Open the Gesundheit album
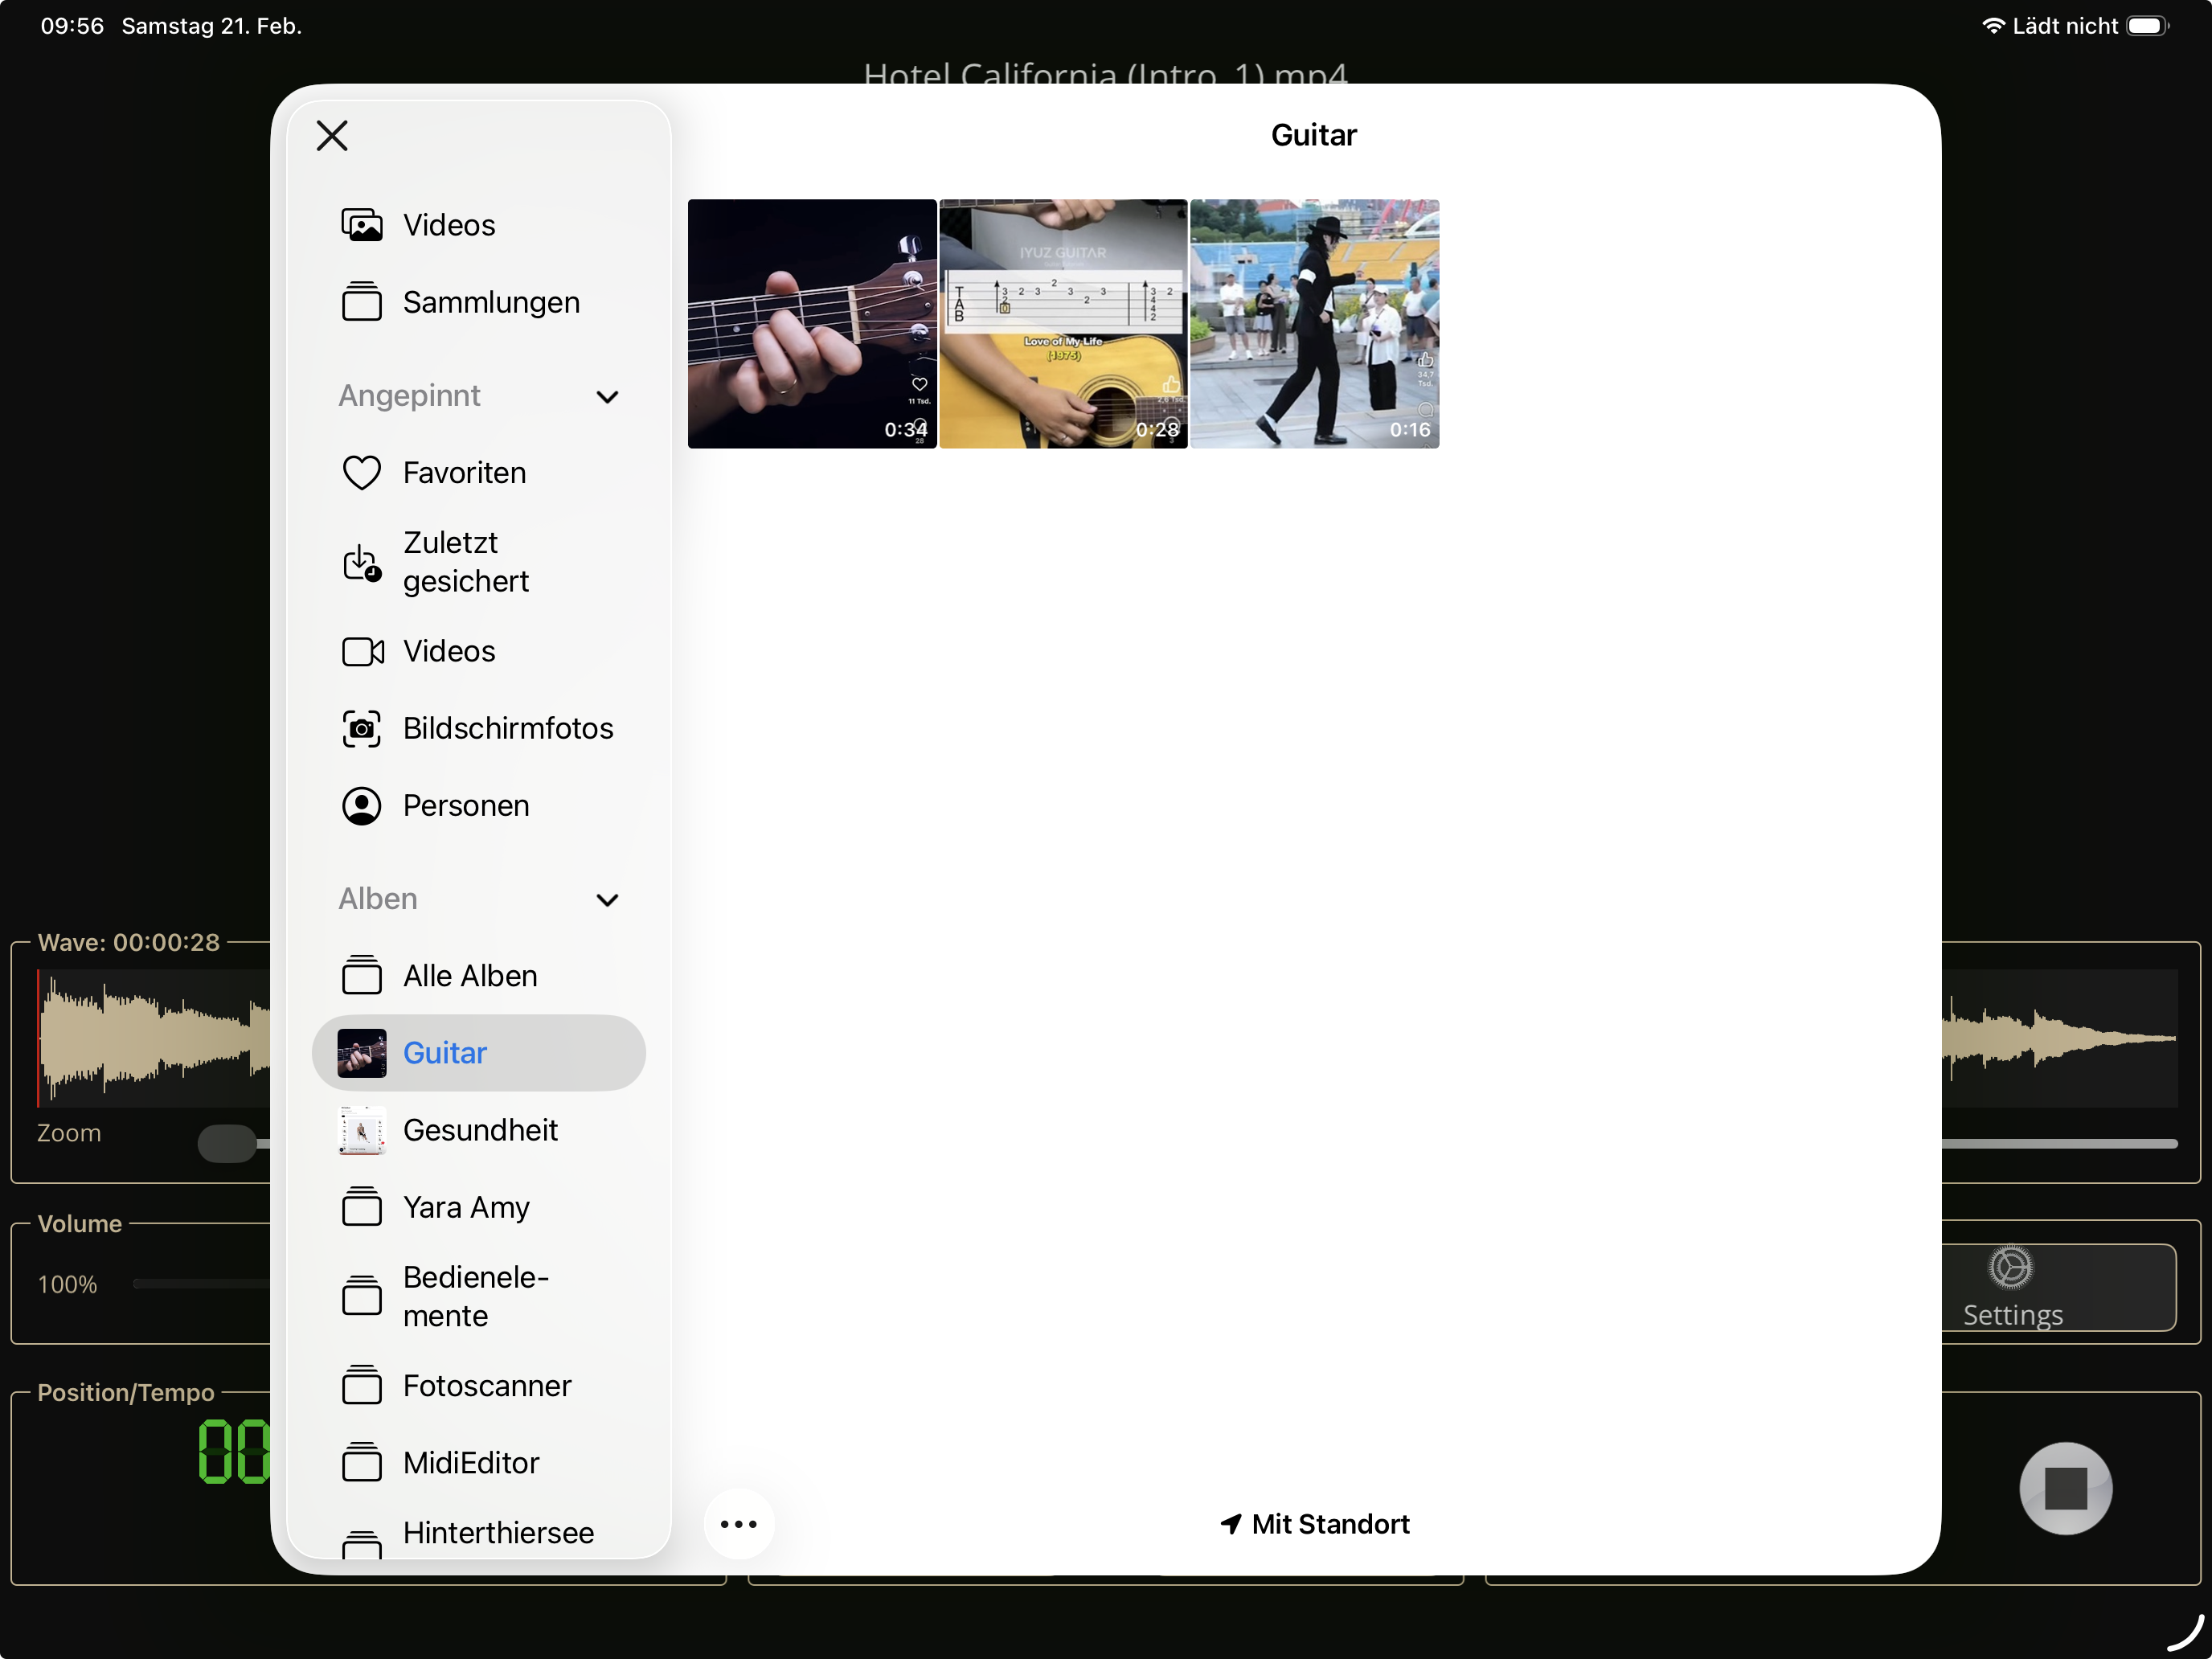 (x=478, y=1130)
